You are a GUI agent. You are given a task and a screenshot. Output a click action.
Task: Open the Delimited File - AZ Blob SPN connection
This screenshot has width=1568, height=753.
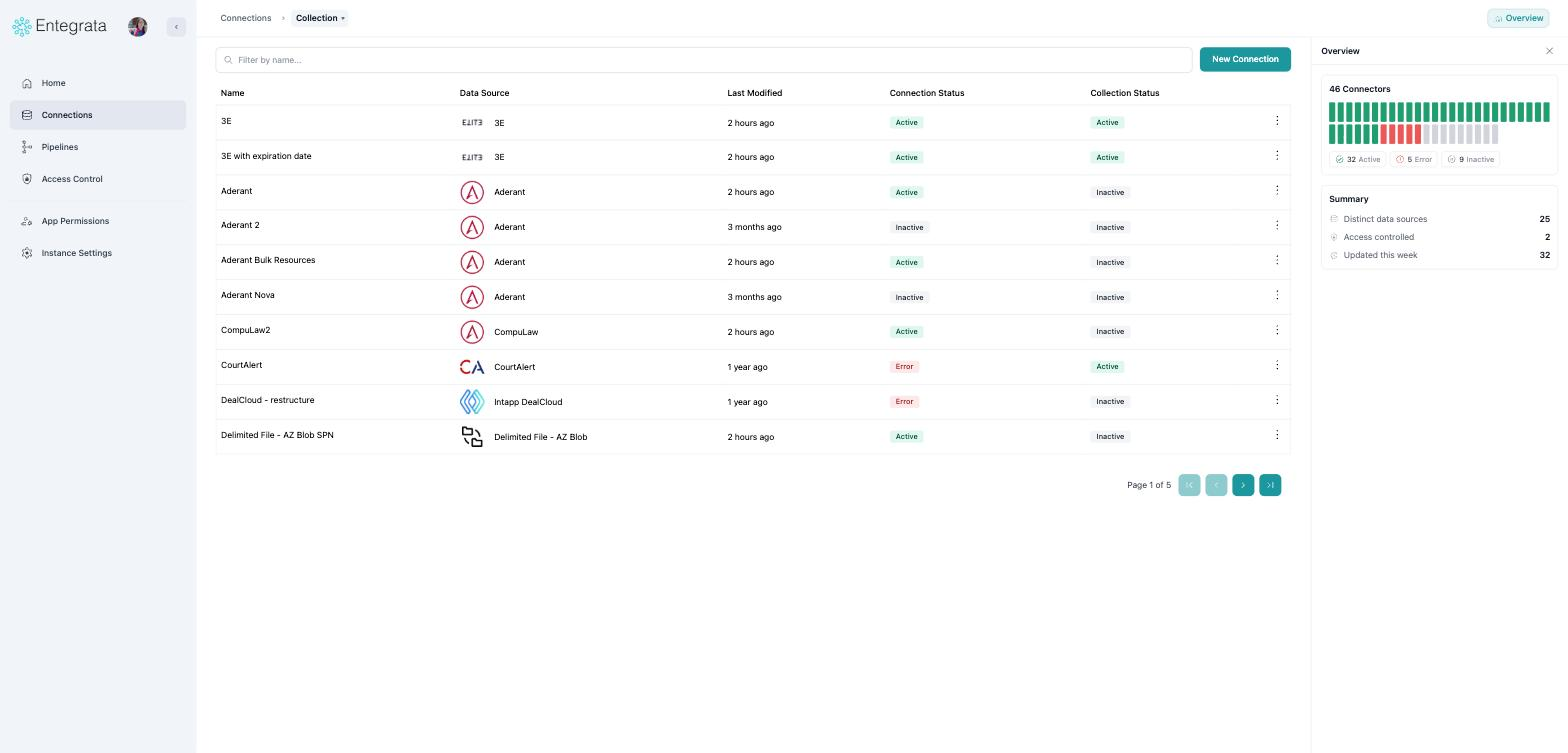click(x=277, y=435)
